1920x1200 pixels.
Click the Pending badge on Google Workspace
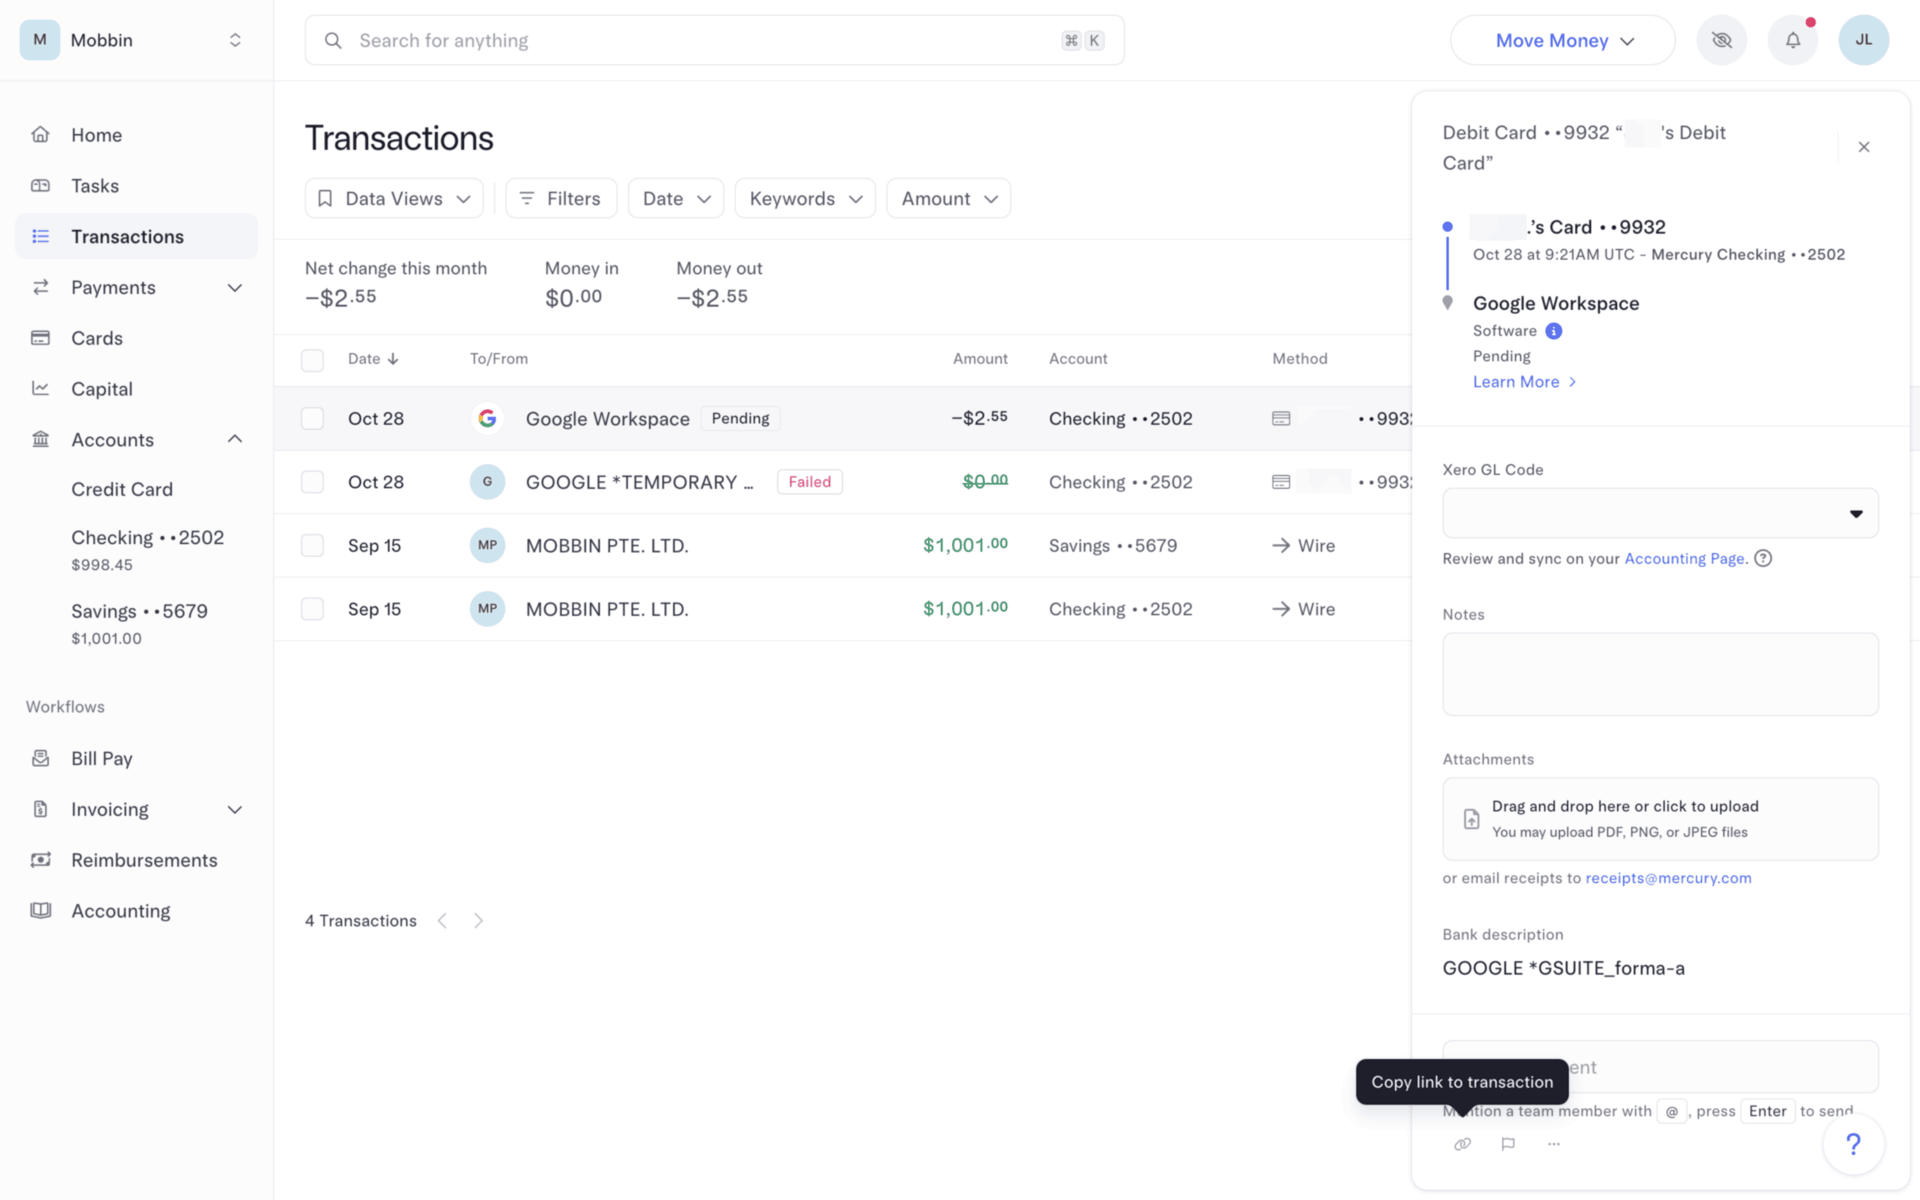click(x=740, y=418)
